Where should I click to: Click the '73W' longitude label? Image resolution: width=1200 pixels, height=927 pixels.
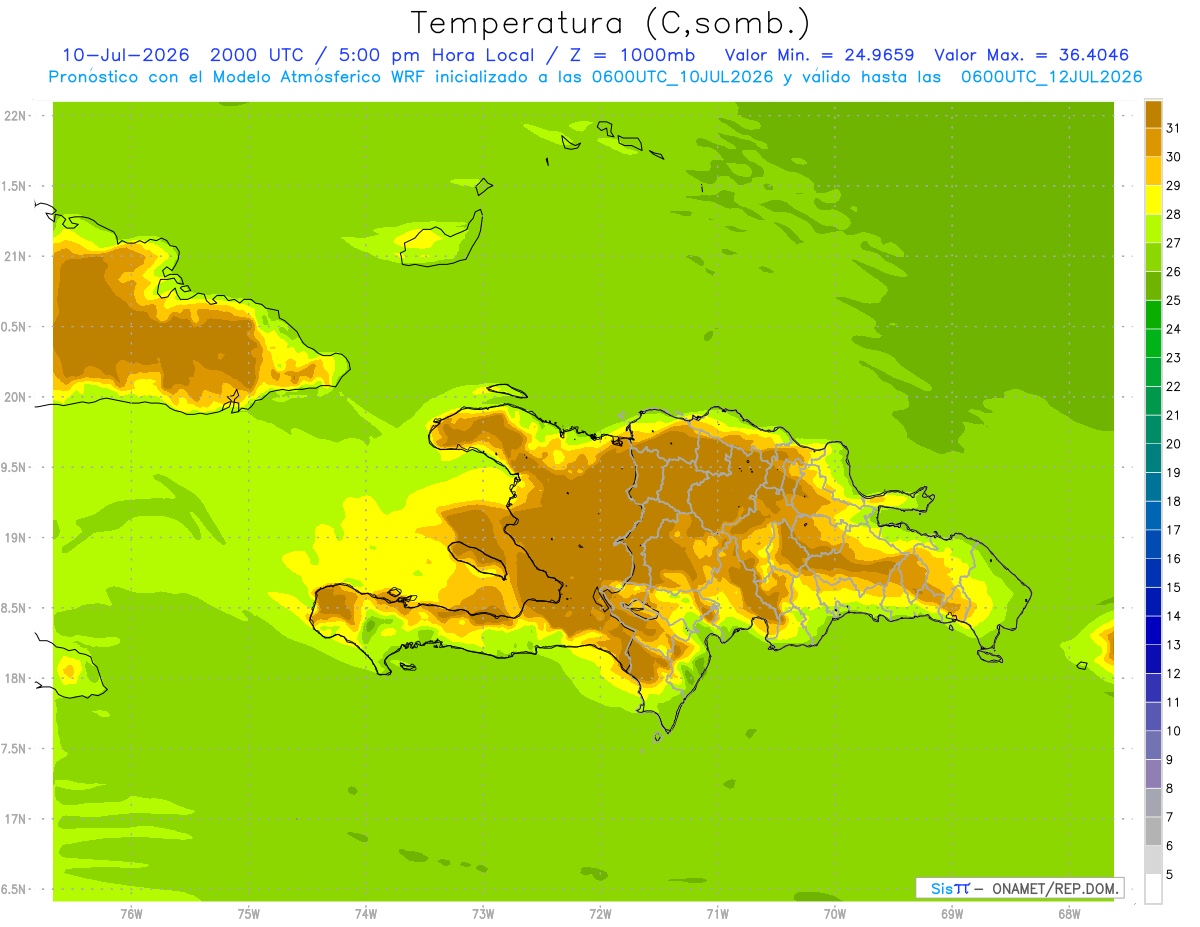coord(483,914)
